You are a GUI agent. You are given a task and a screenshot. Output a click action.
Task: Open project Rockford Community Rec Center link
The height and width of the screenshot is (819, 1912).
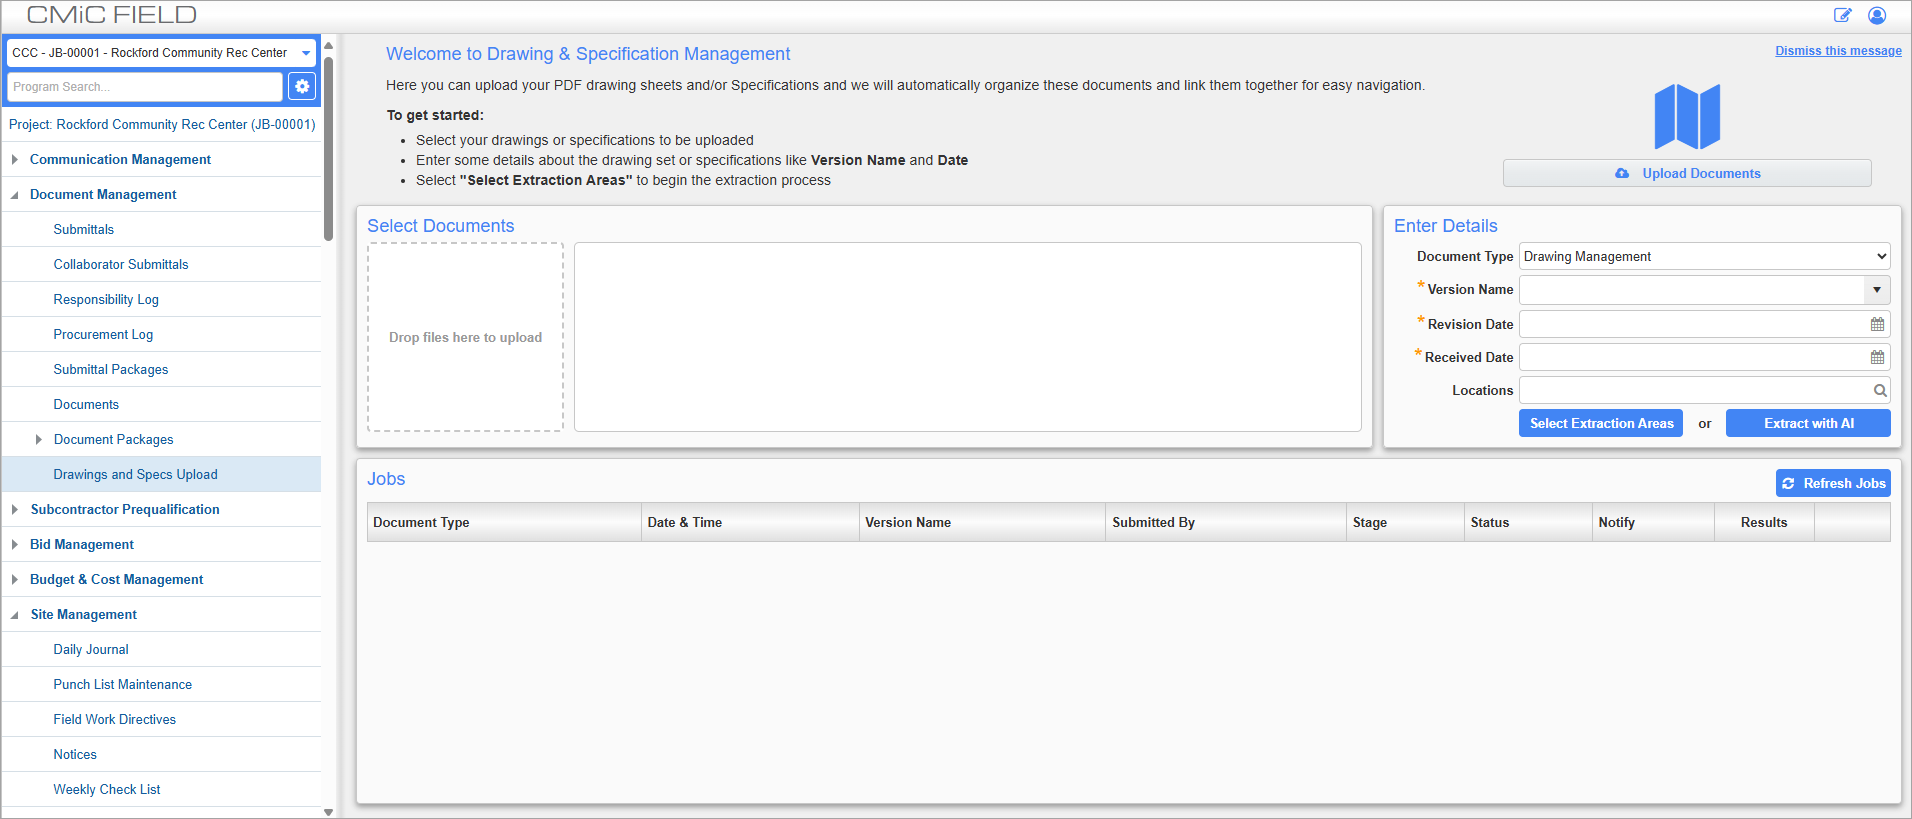[x=162, y=124]
